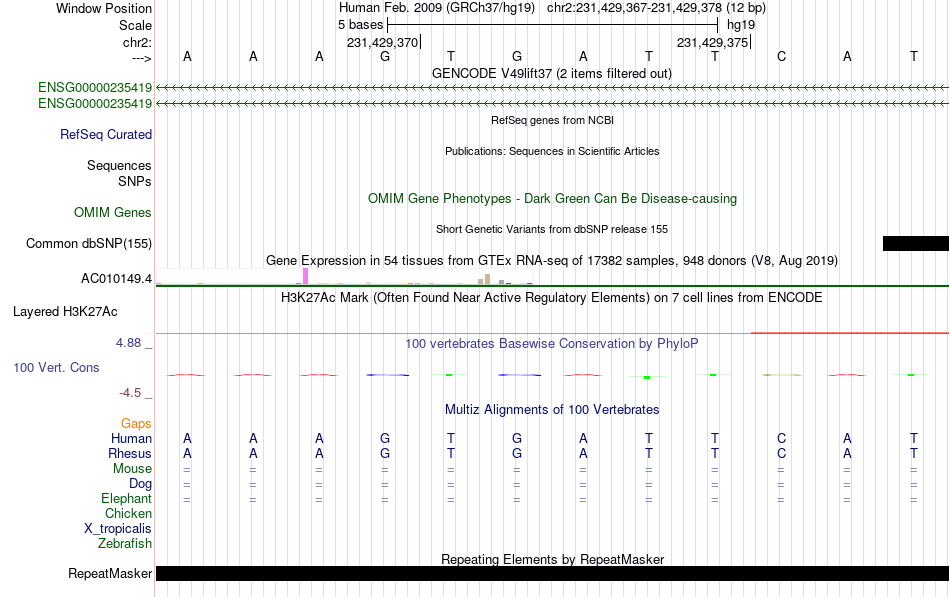
Task: Click the Mouse alignment row label
Action: tap(132, 469)
